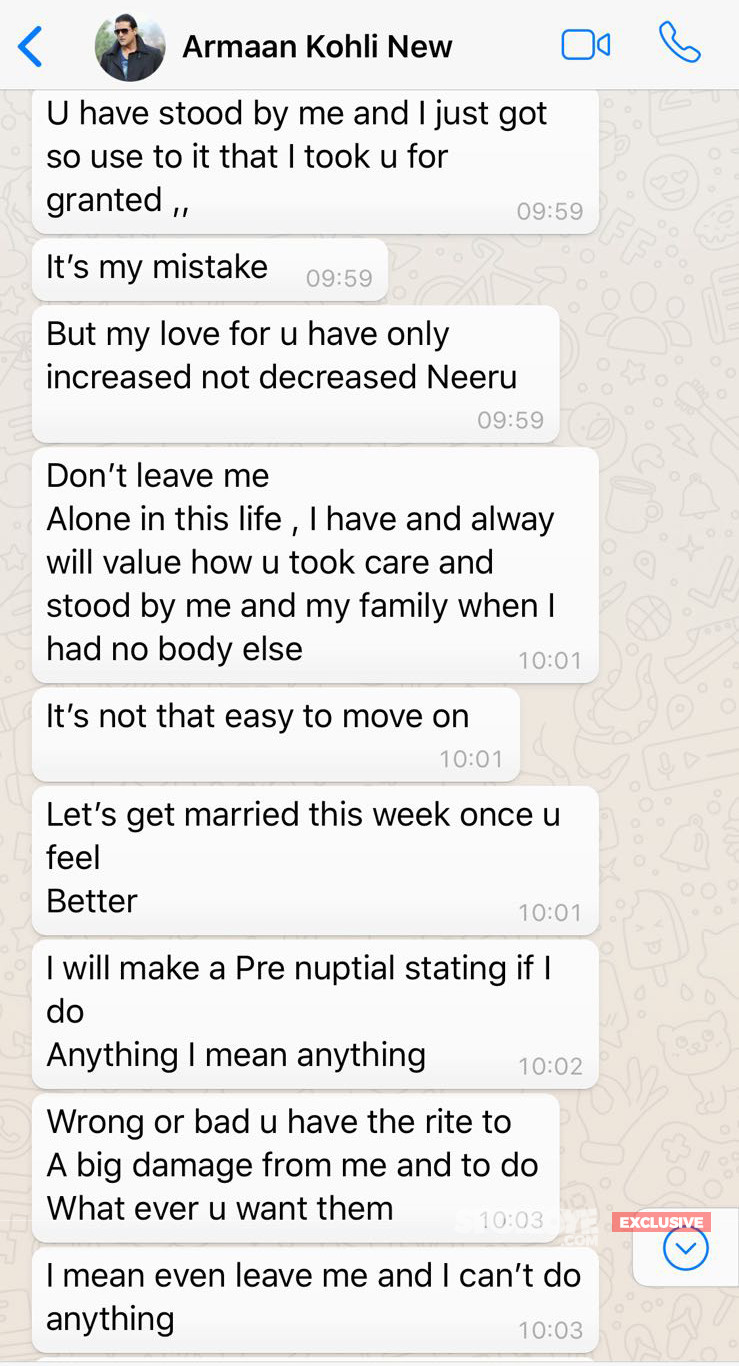The height and width of the screenshot is (1366, 739).
Task: Tap the 09:59 timestamp under "It's my mistake"
Action: [339, 279]
